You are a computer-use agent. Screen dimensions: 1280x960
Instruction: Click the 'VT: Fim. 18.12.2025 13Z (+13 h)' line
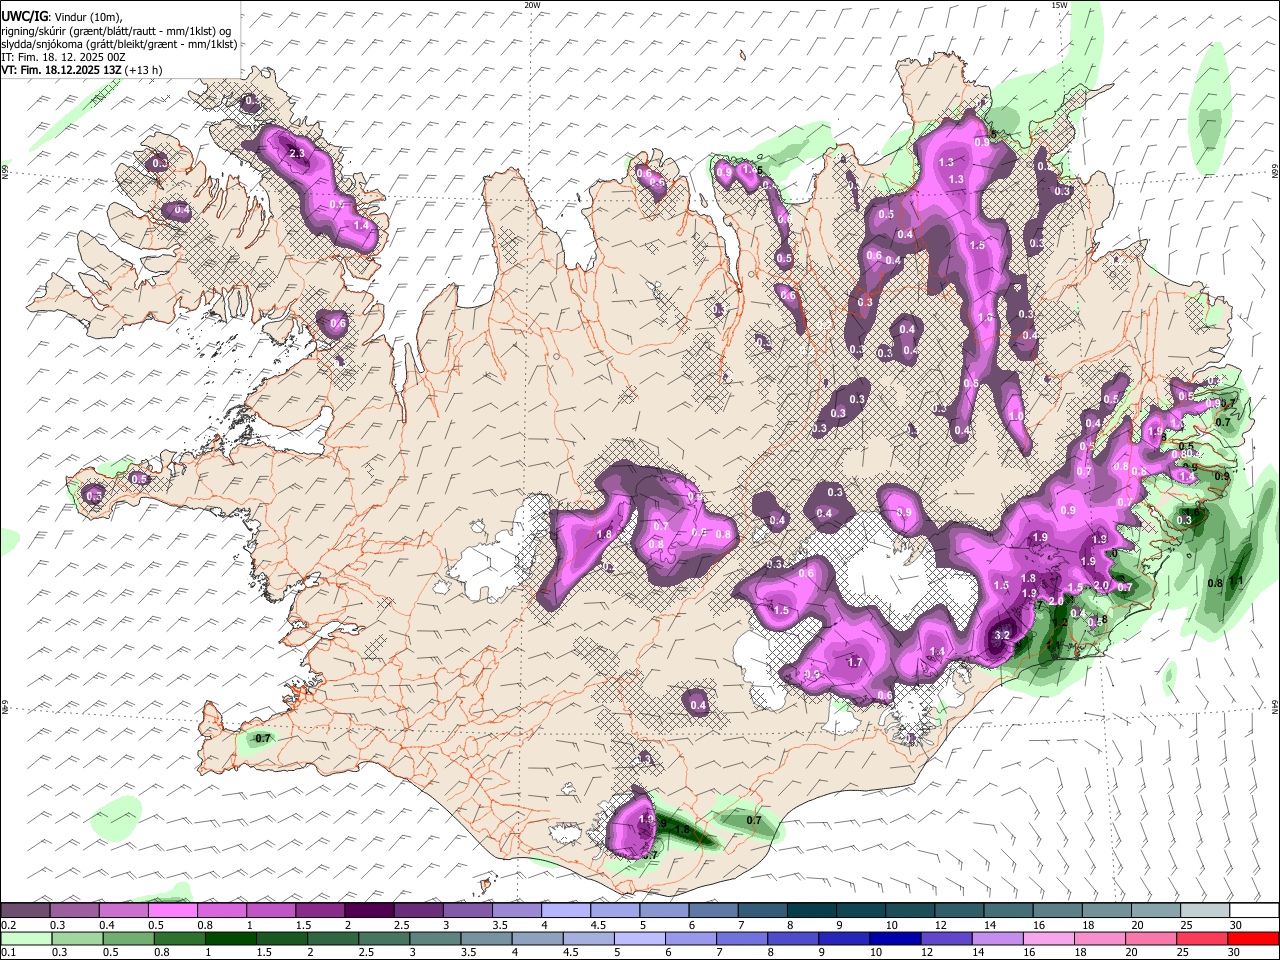tap(82, 70)
